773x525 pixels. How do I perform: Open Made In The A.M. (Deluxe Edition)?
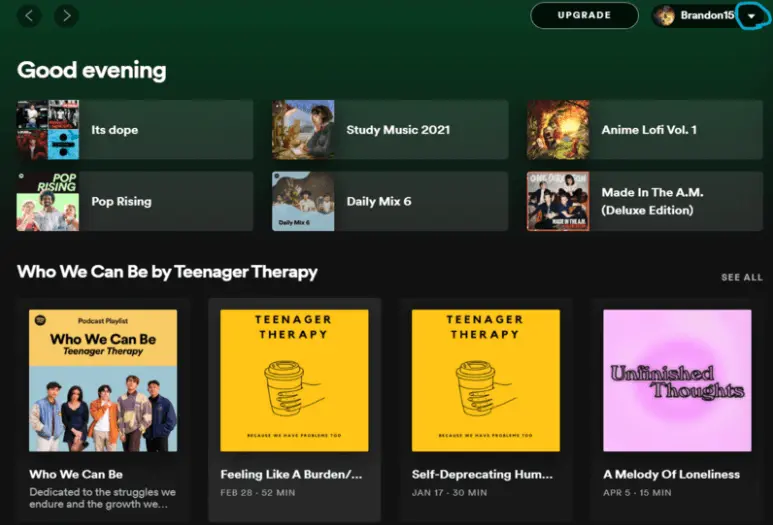click(x=645, y=201)
